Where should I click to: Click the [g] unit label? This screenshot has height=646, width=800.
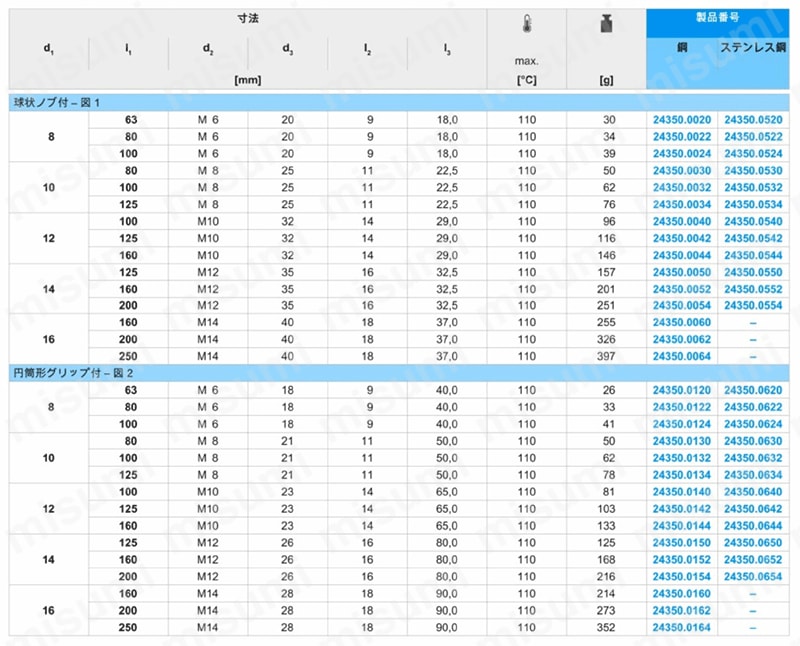click(606, 80)
